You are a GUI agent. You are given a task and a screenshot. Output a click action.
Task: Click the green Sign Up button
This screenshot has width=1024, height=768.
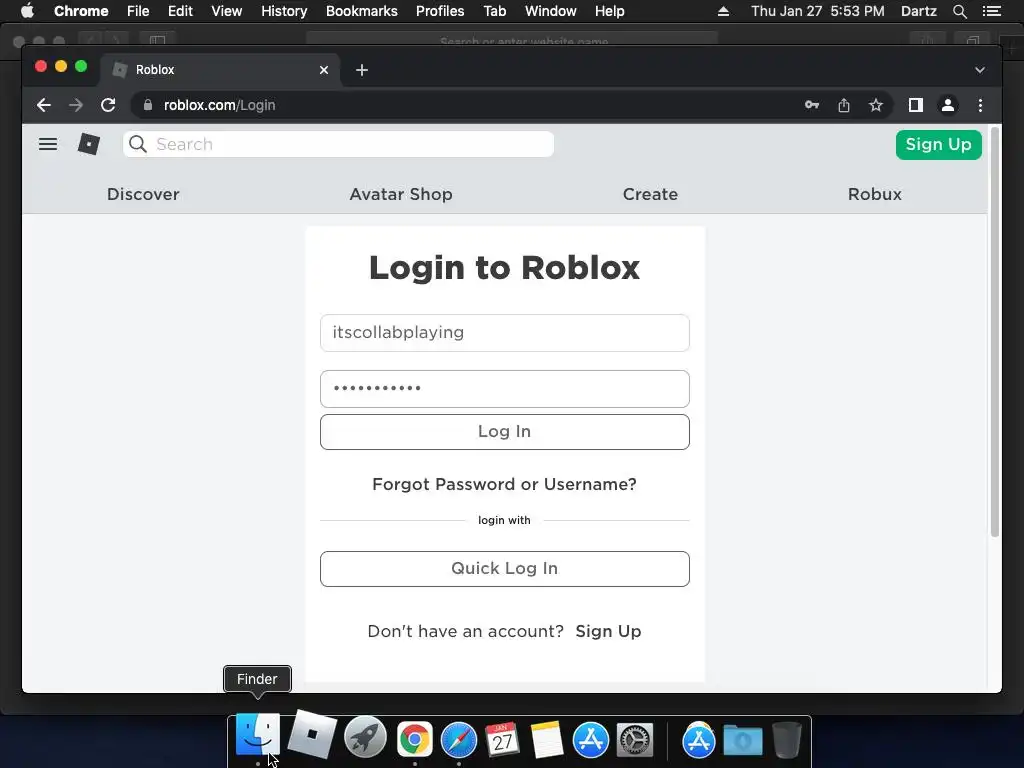[938, 144]
